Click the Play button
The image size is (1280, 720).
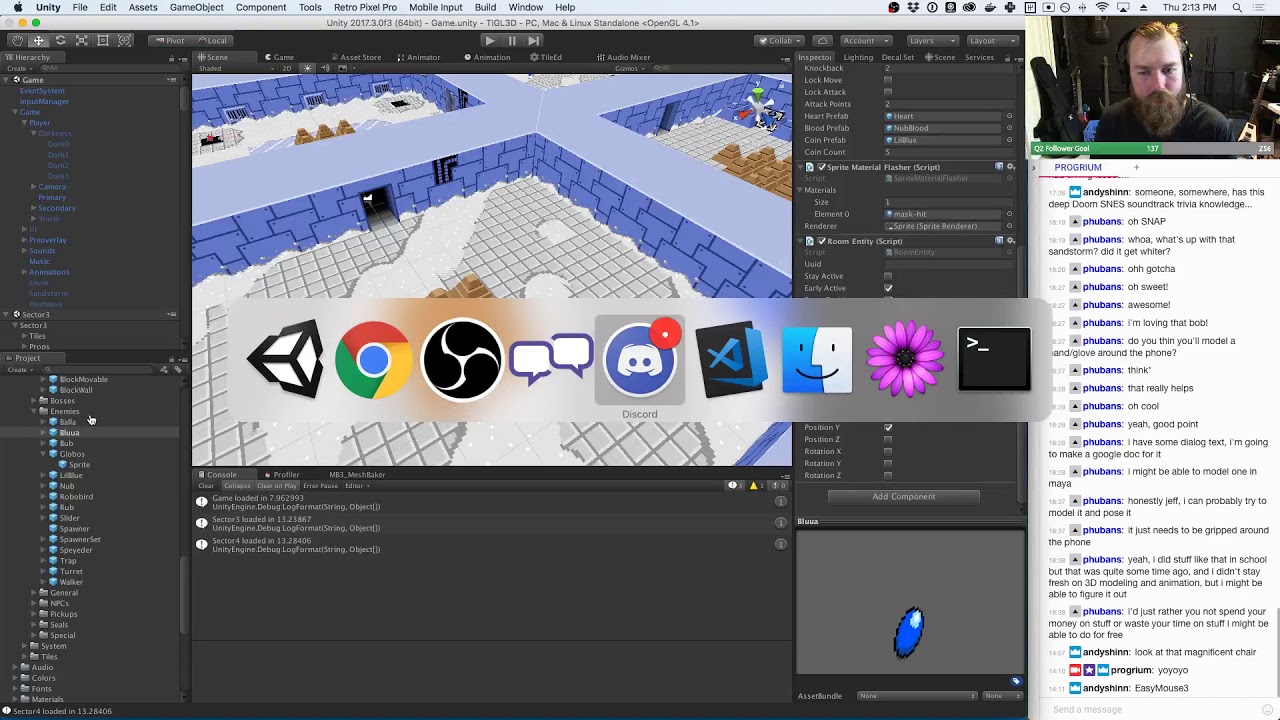tap(489, 41)
